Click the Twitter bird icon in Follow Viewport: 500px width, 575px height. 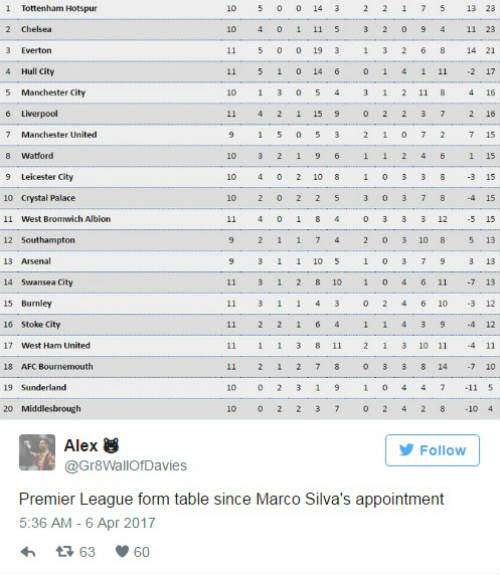[406, 450]
